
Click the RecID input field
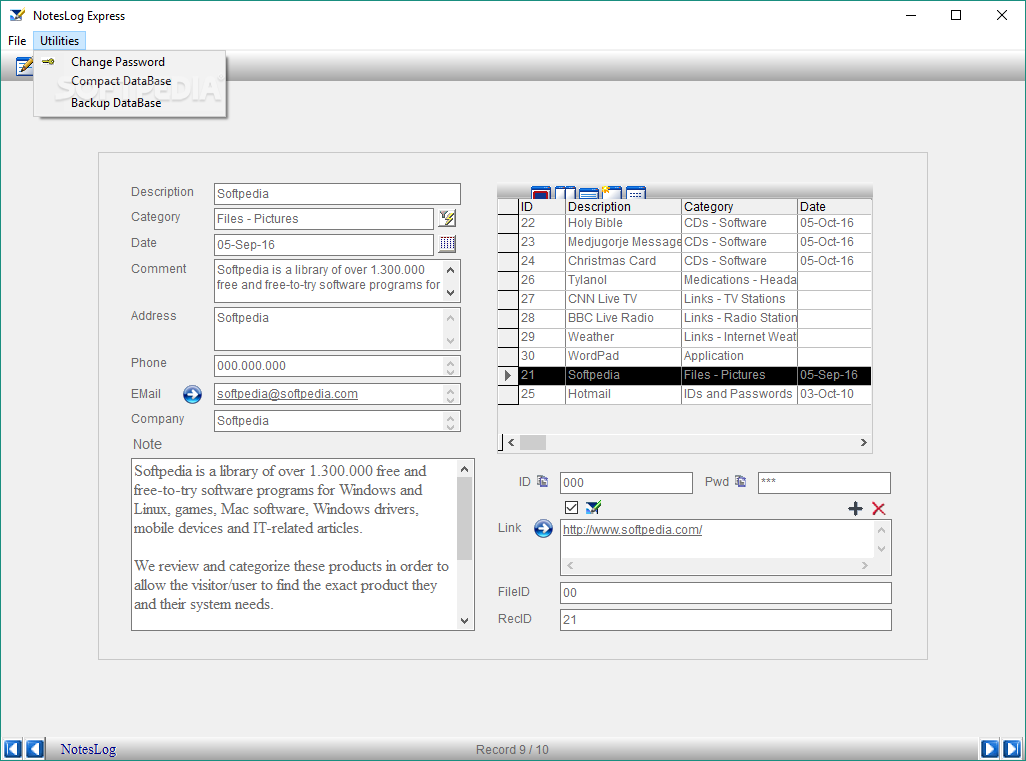[x=726, y=620]
